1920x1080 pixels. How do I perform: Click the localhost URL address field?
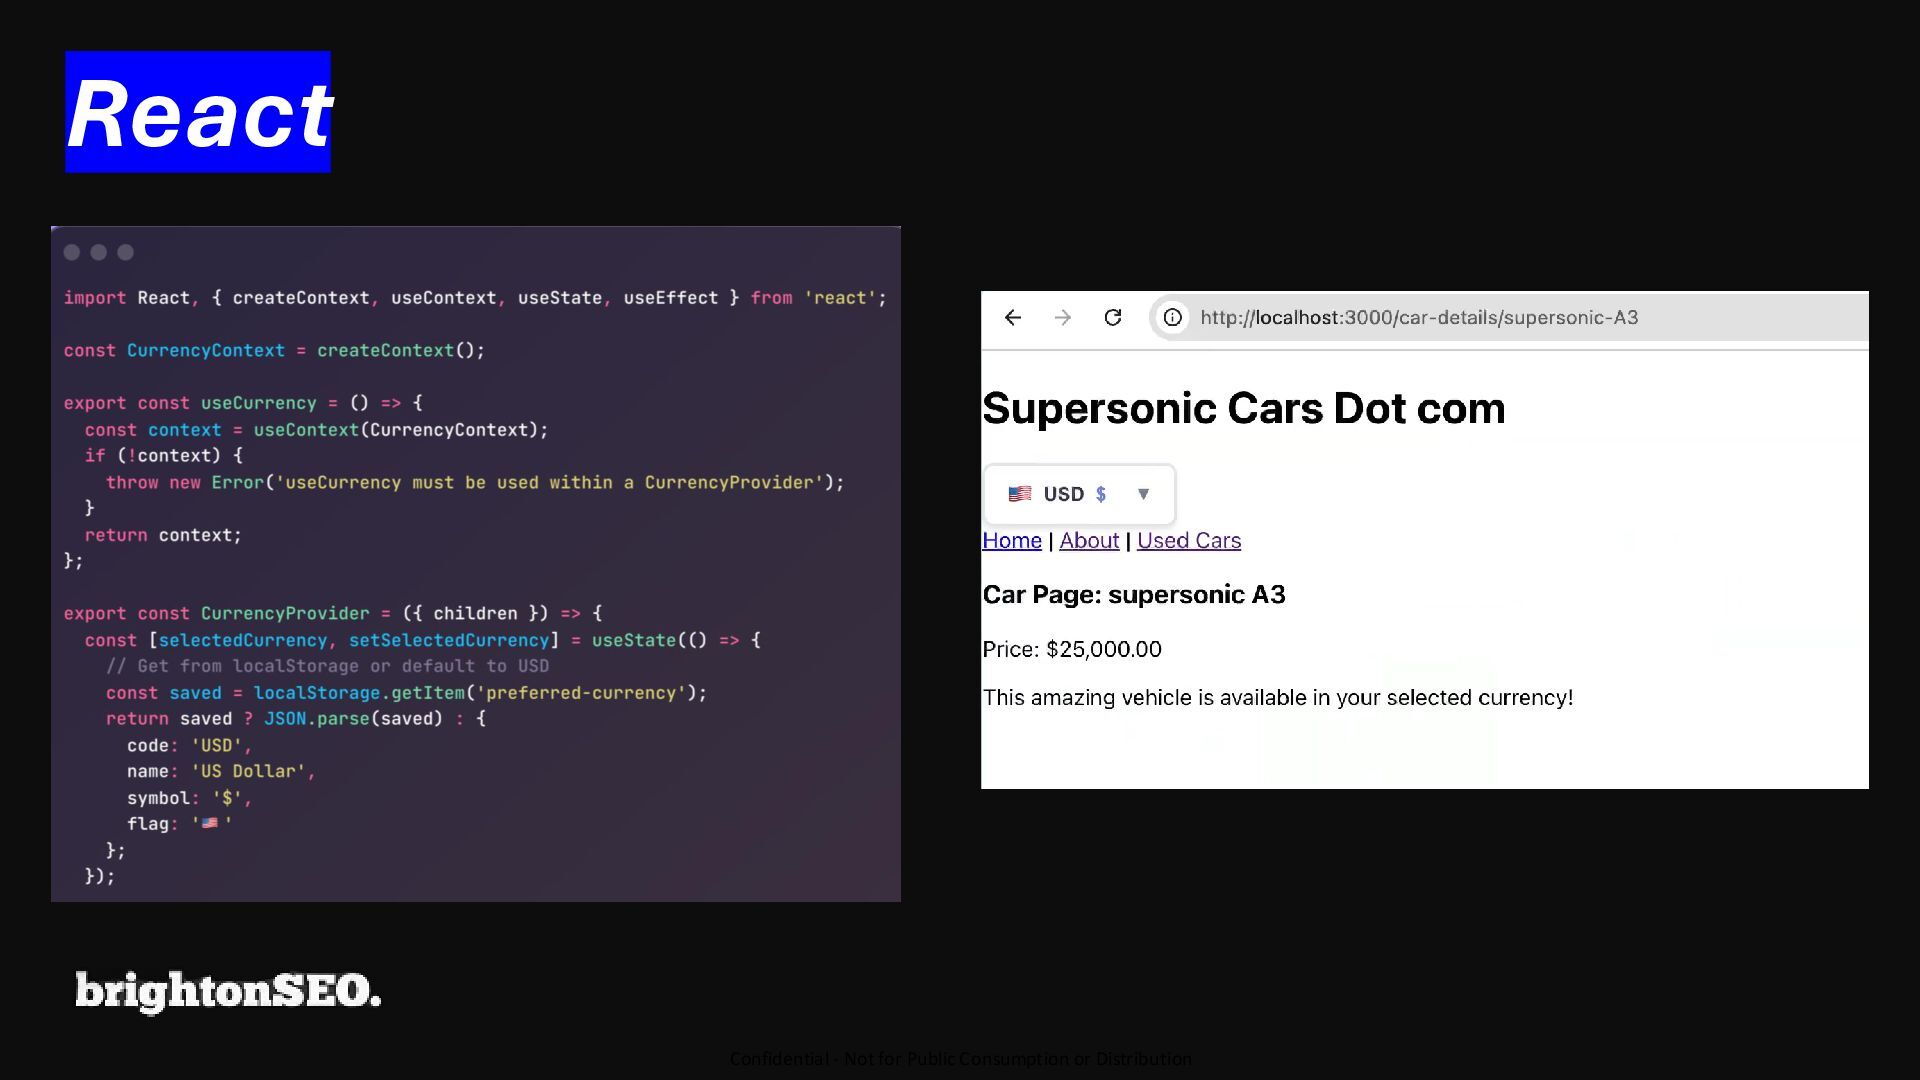pos(1418,318)
